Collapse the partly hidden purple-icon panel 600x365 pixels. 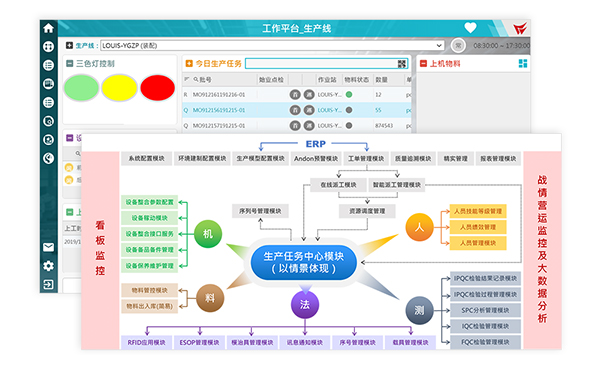pyautogui.click(x=70, y=138)
